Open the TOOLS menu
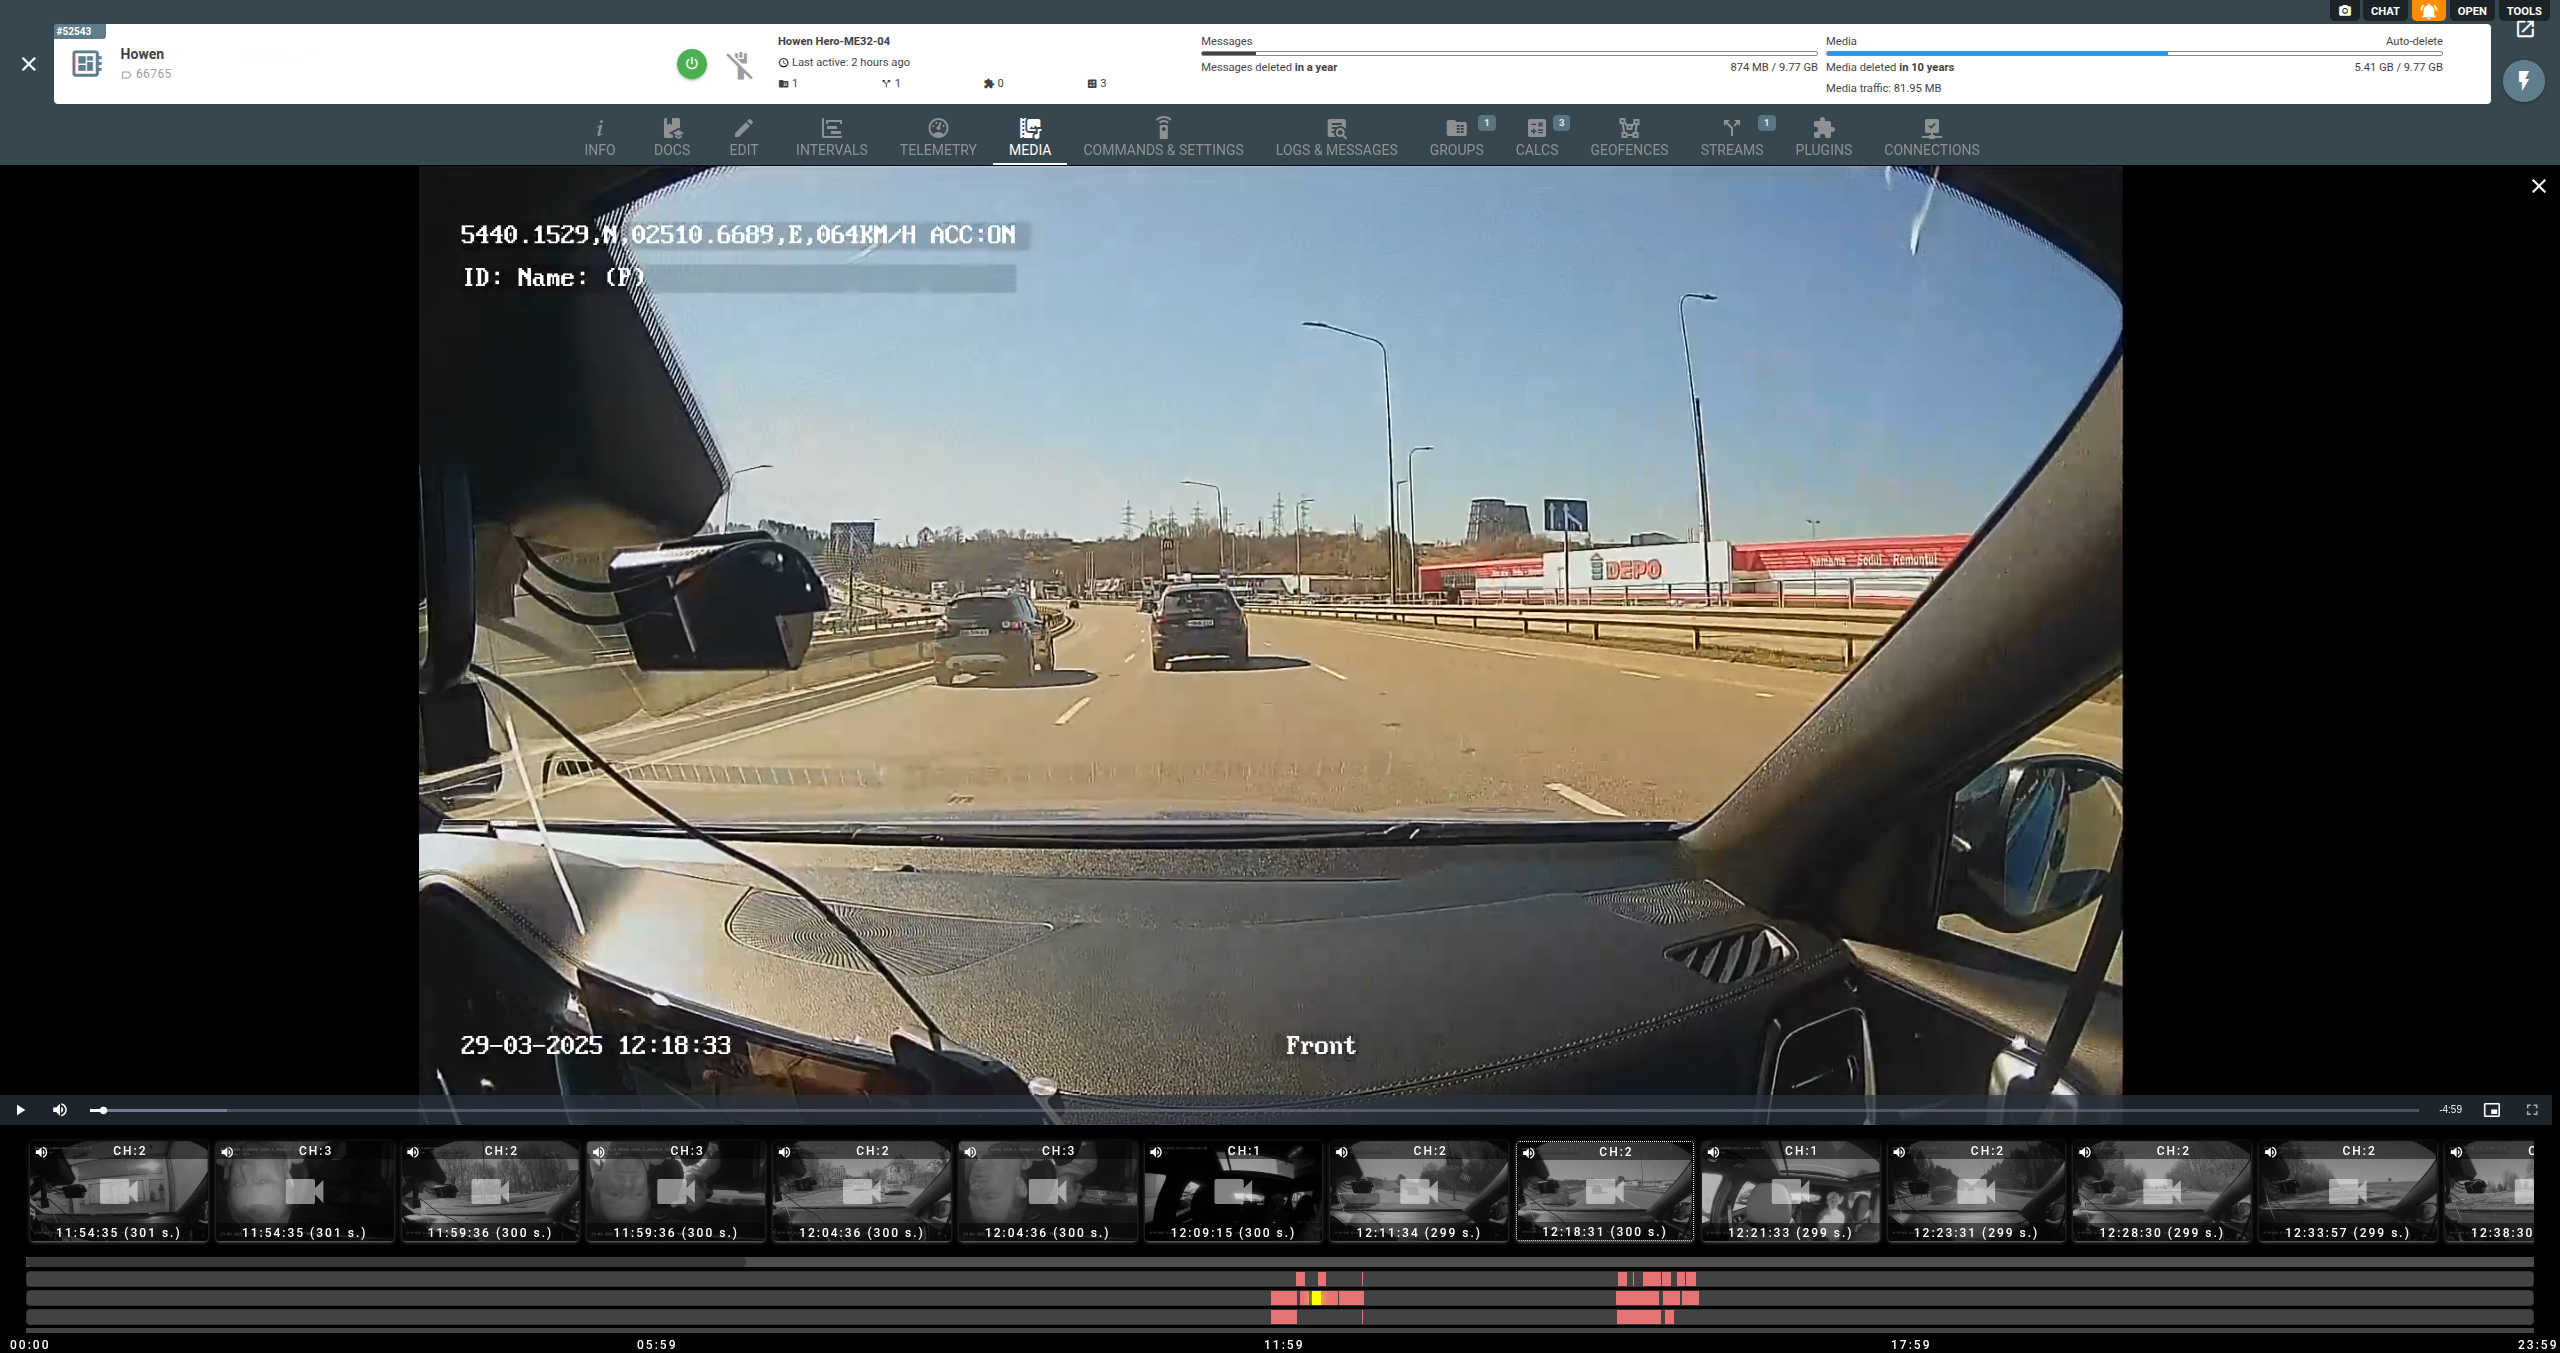2560x1353 pixels. click(2523, 11)
